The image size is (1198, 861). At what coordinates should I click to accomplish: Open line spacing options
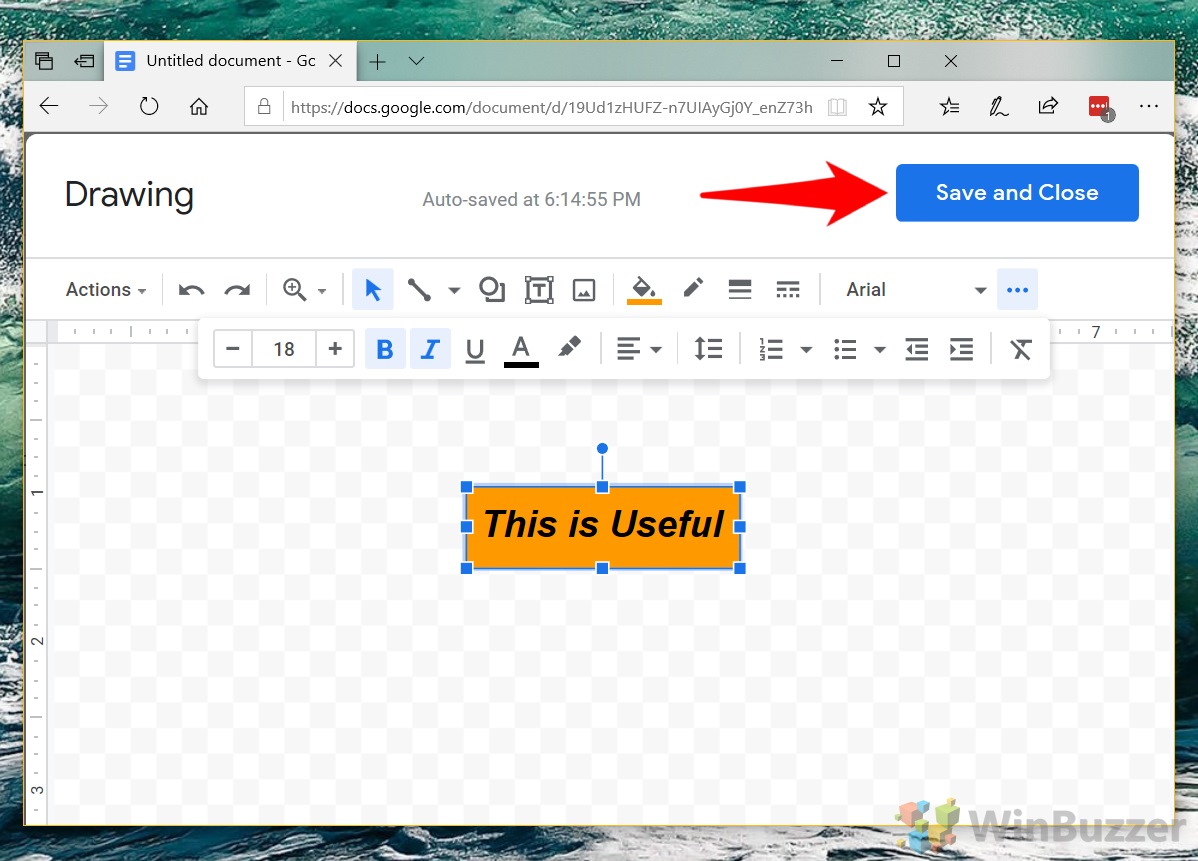(708, 349)
